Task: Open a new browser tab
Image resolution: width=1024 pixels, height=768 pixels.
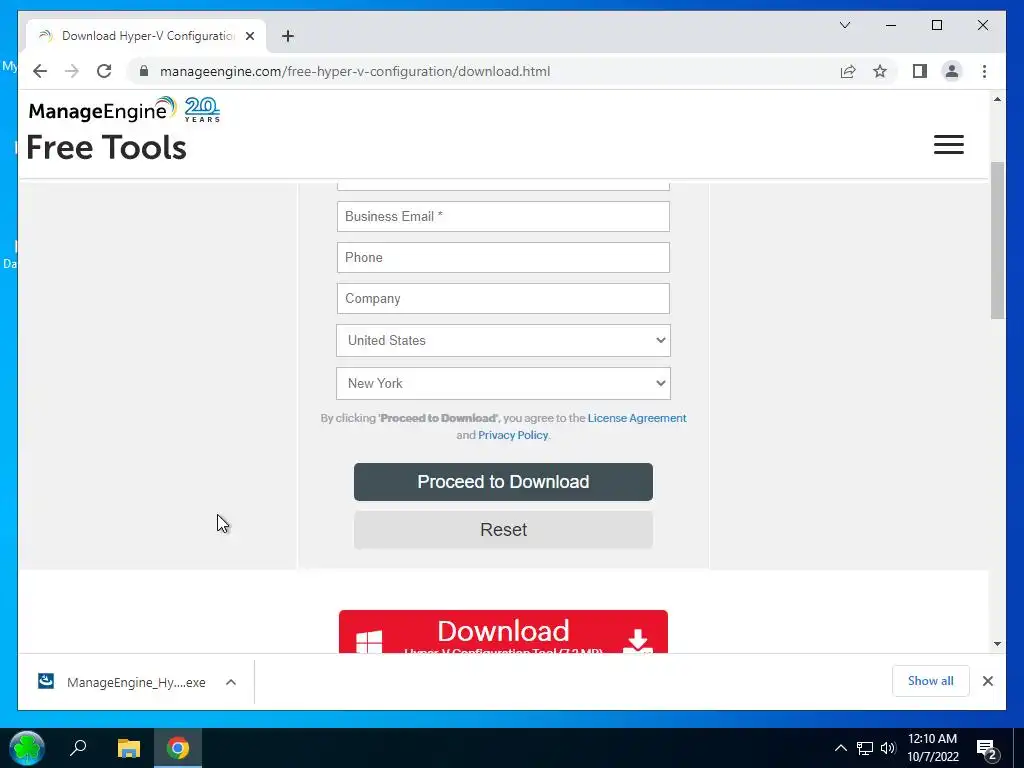Action: [x=288, y=36]
